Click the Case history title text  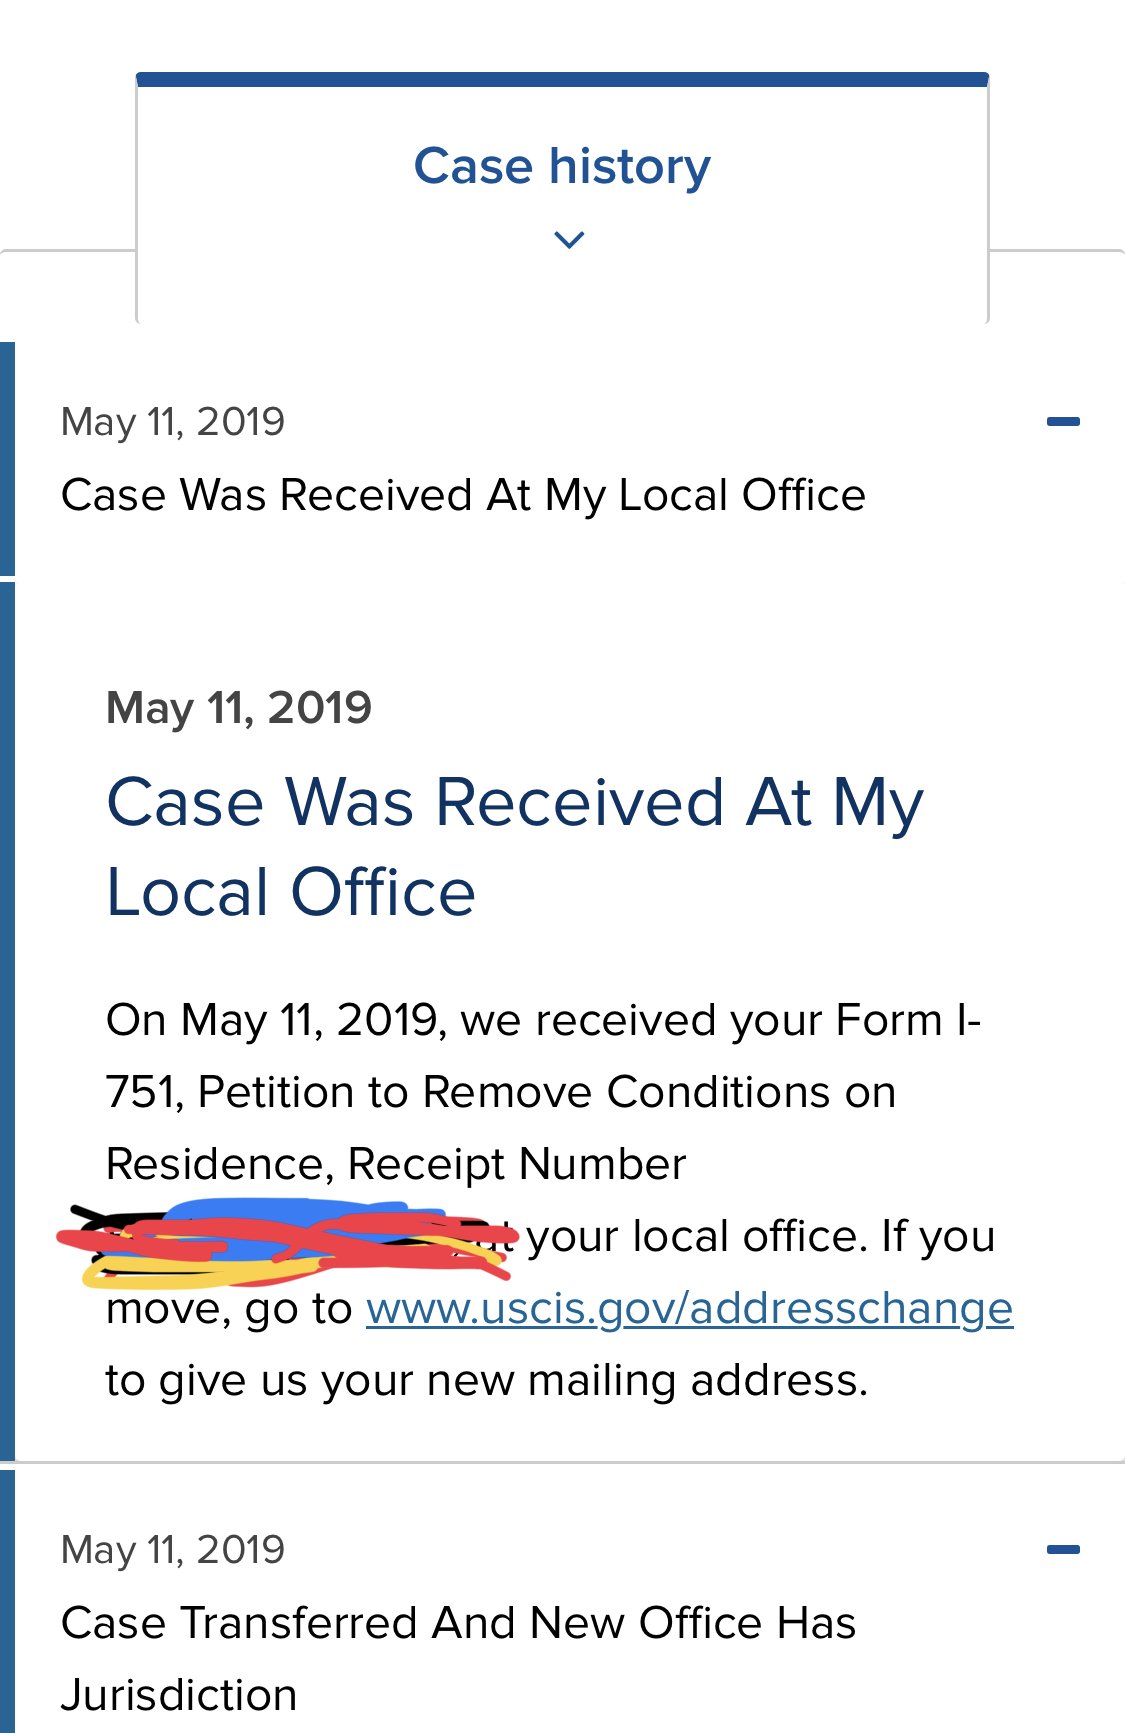click(x=562, y=166)
